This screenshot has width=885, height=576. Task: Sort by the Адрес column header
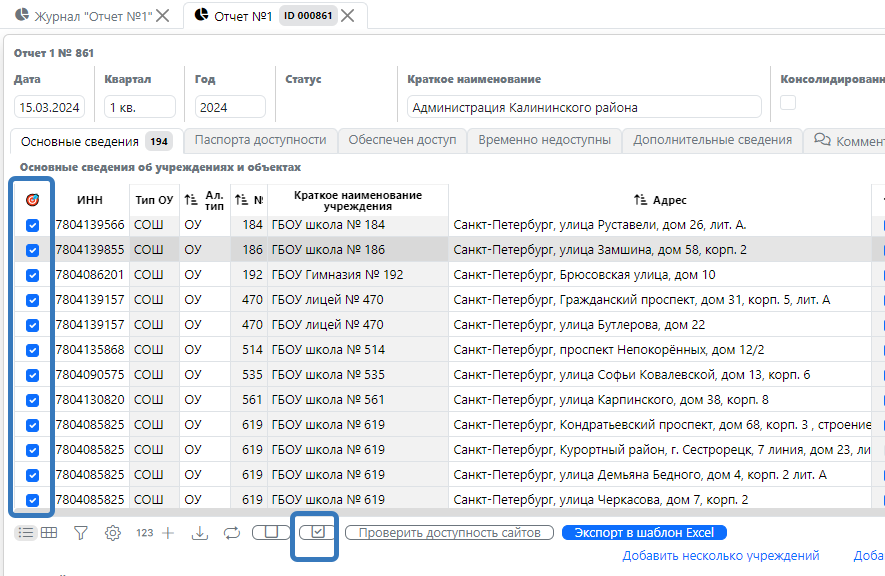660,200
